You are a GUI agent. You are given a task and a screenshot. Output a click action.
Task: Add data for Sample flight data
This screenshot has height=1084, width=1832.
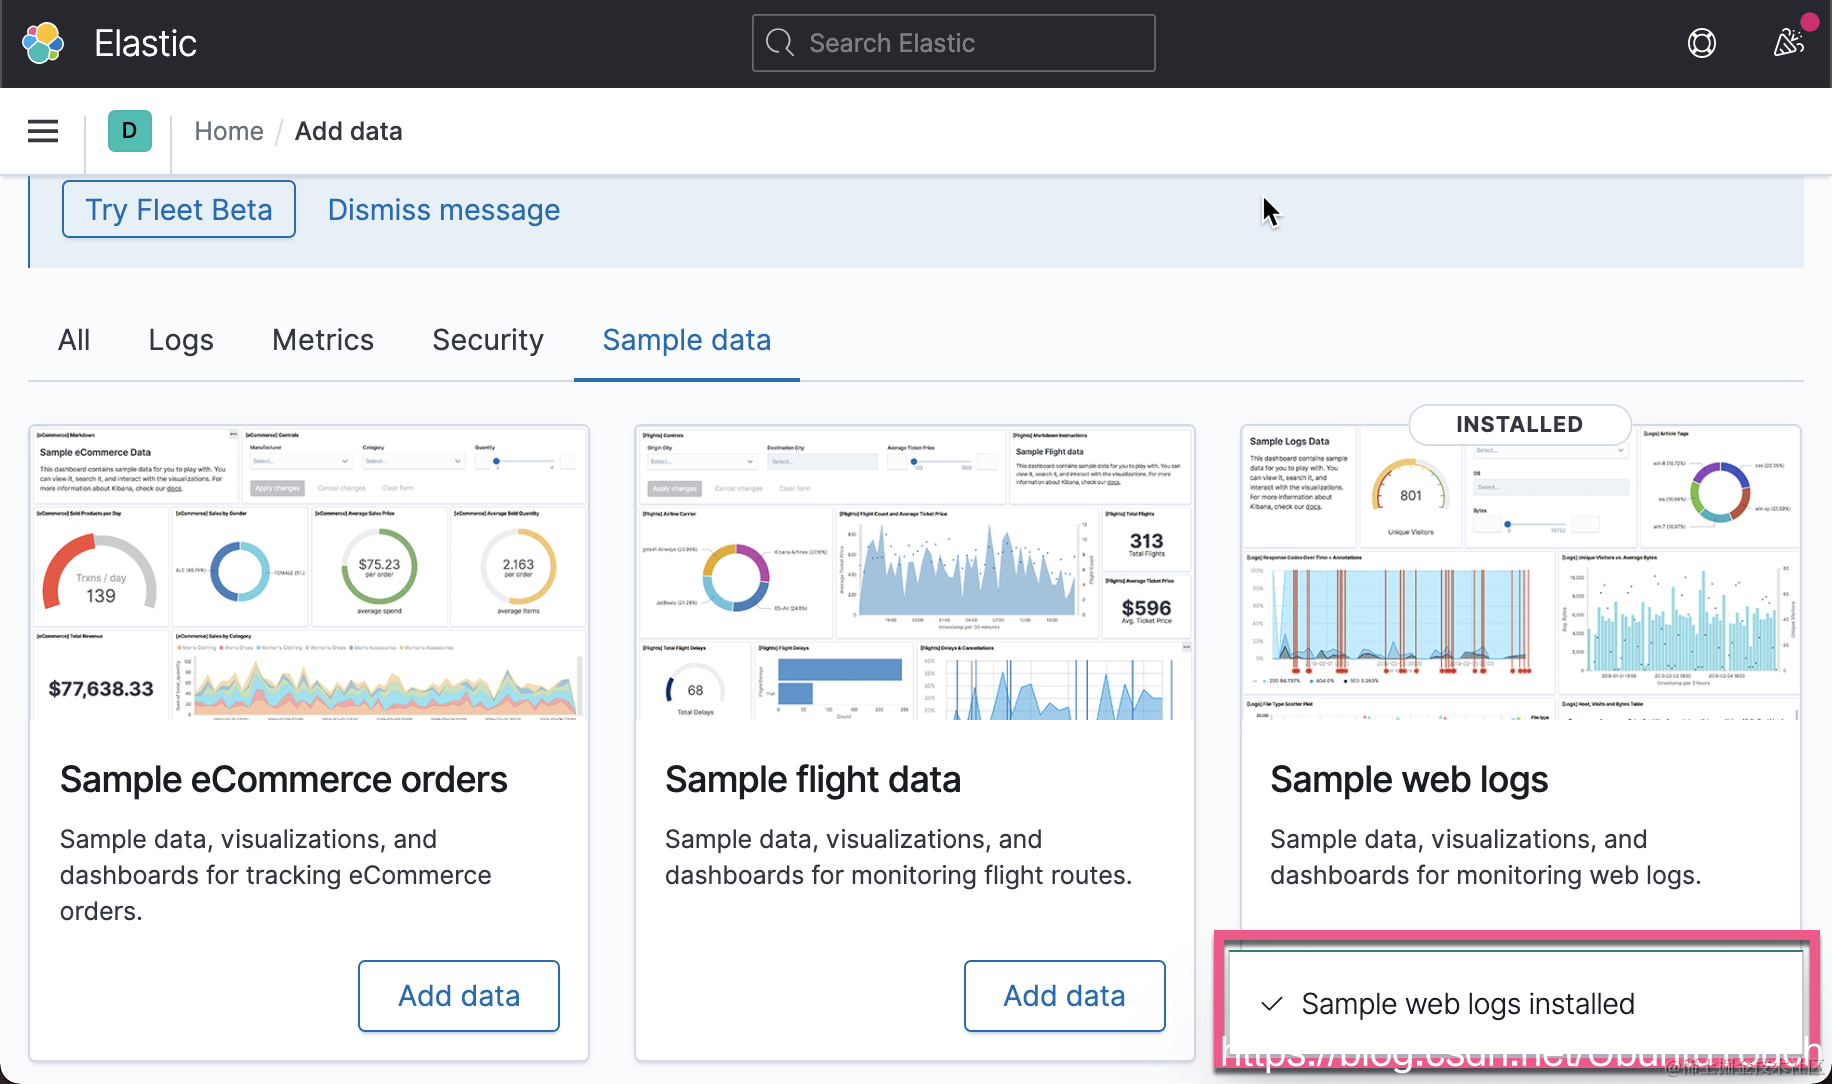pos(1064,996)
